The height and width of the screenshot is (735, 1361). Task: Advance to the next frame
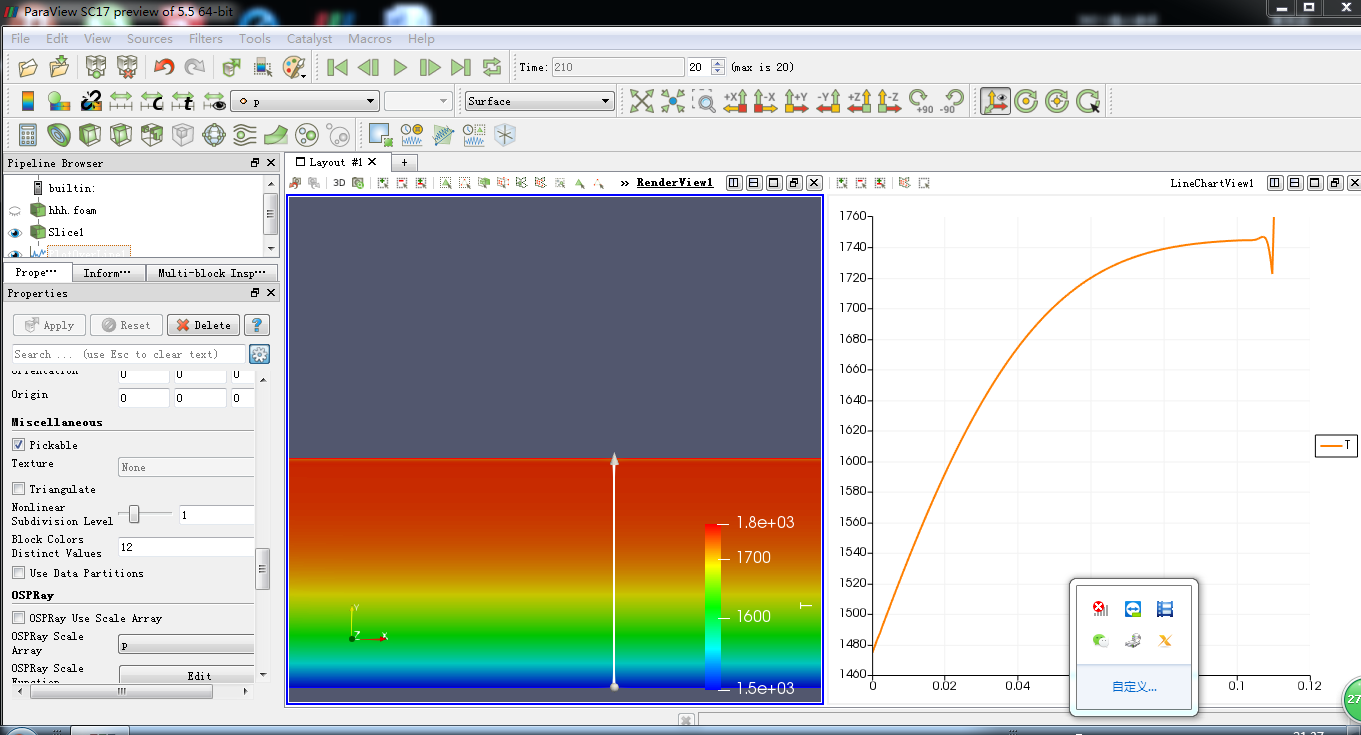pos(430,67)
